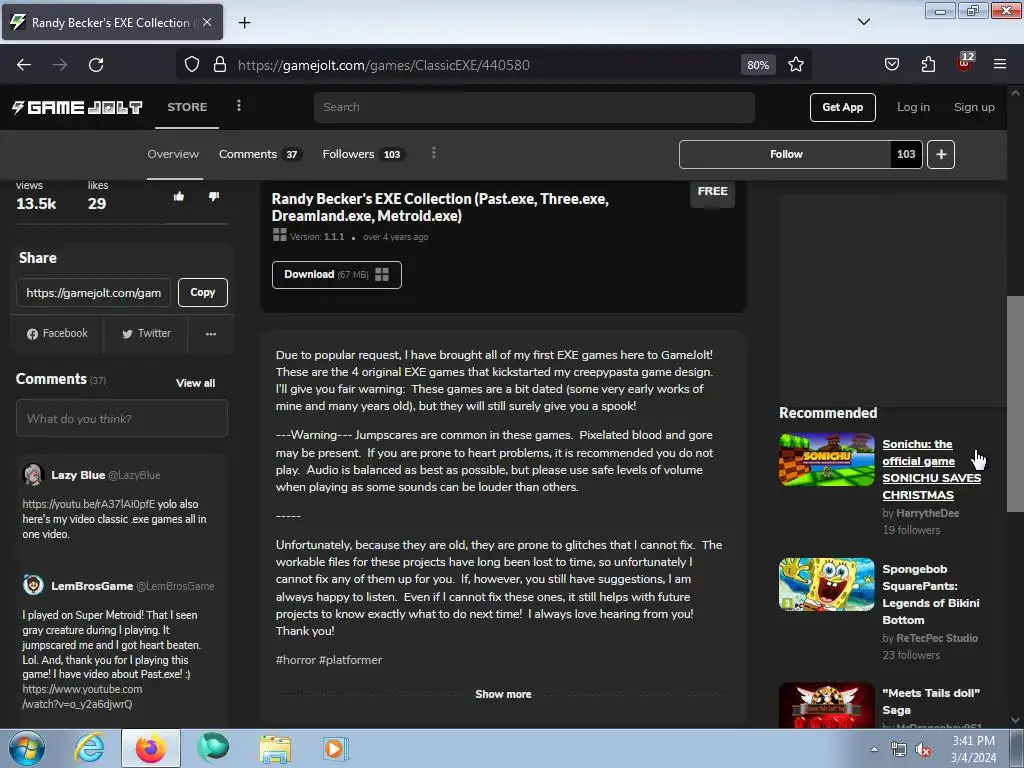Click the padlock site security icon
This screenshot has width=1024, height=768.
click(x=220, y=65)
